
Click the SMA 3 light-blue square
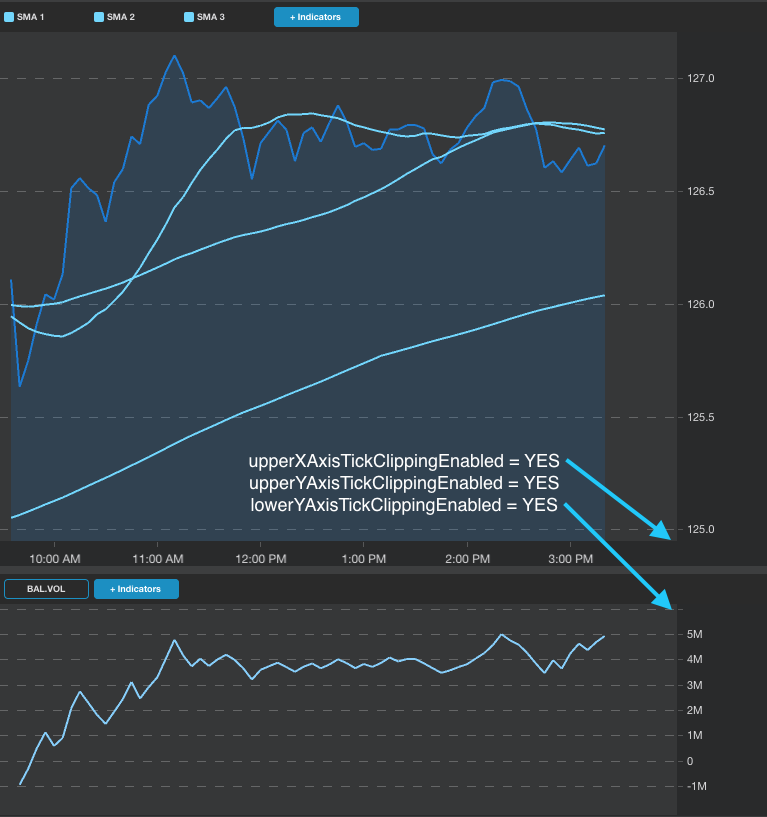tap(189, 17)
